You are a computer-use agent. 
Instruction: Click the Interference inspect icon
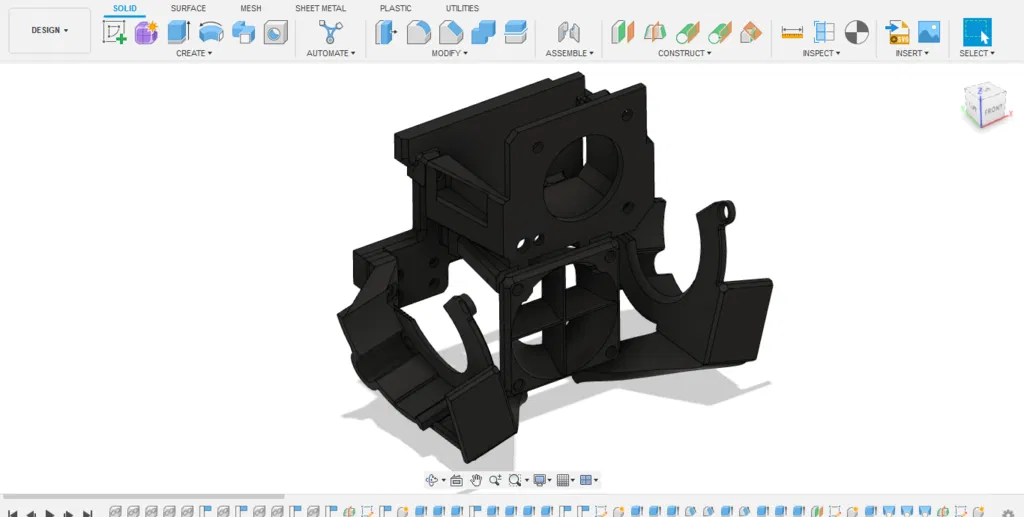[824, 32]
